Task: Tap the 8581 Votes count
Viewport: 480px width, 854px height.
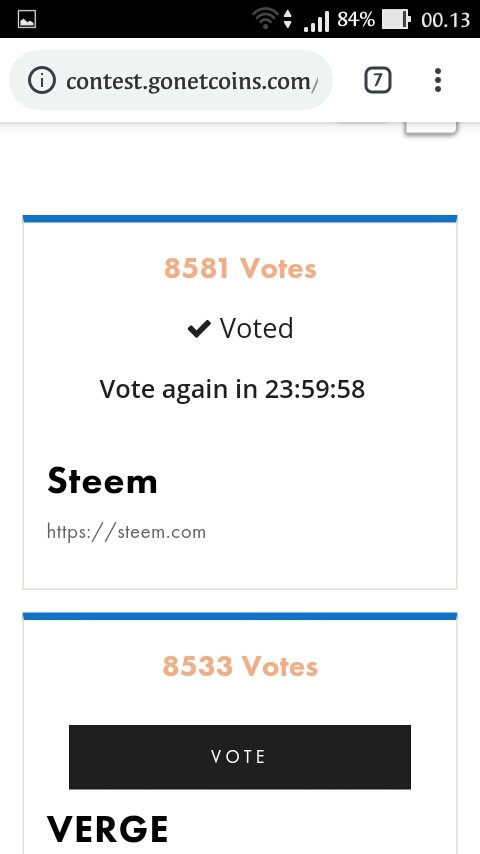Action: [240, 268]
